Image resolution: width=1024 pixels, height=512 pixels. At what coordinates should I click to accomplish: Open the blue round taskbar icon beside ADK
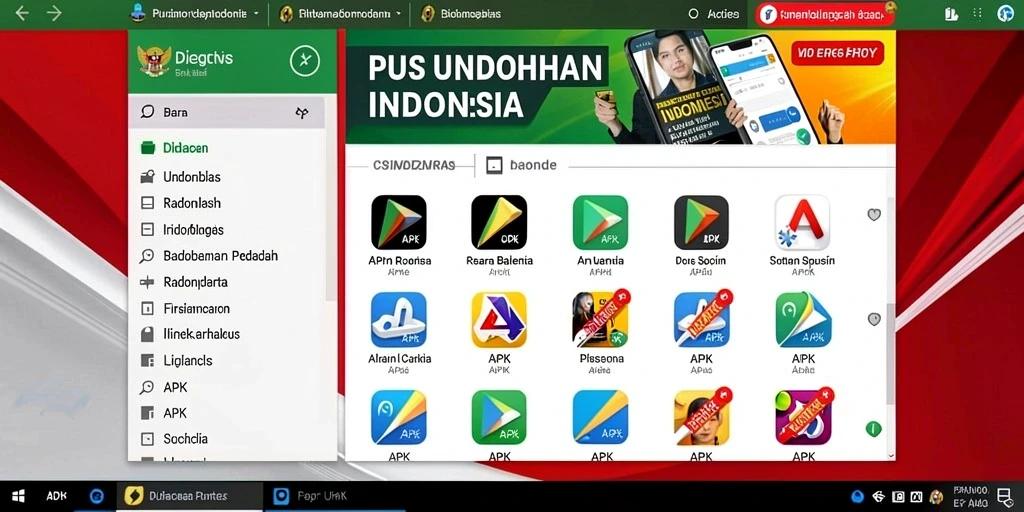point(97,496)
